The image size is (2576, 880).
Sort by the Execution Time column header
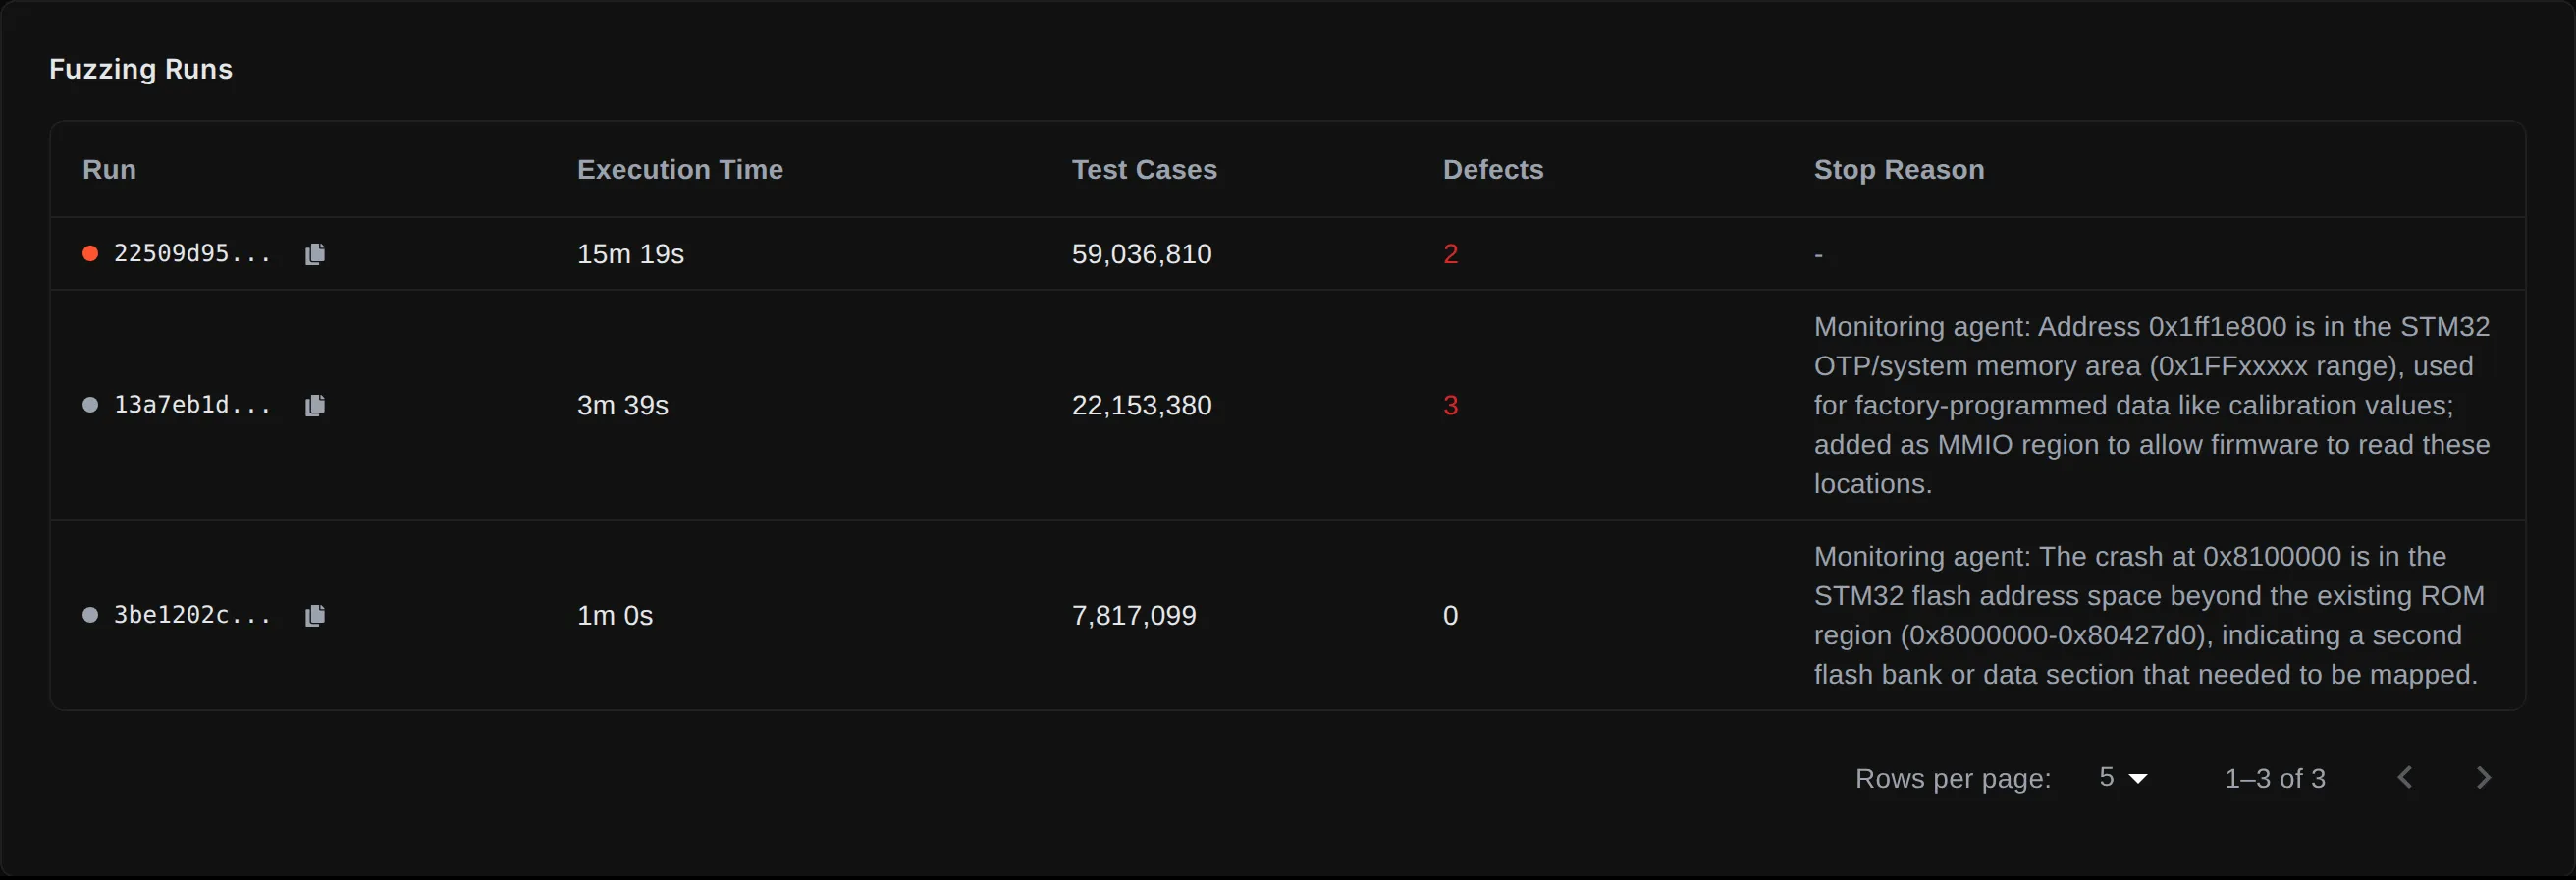(679, 169)
